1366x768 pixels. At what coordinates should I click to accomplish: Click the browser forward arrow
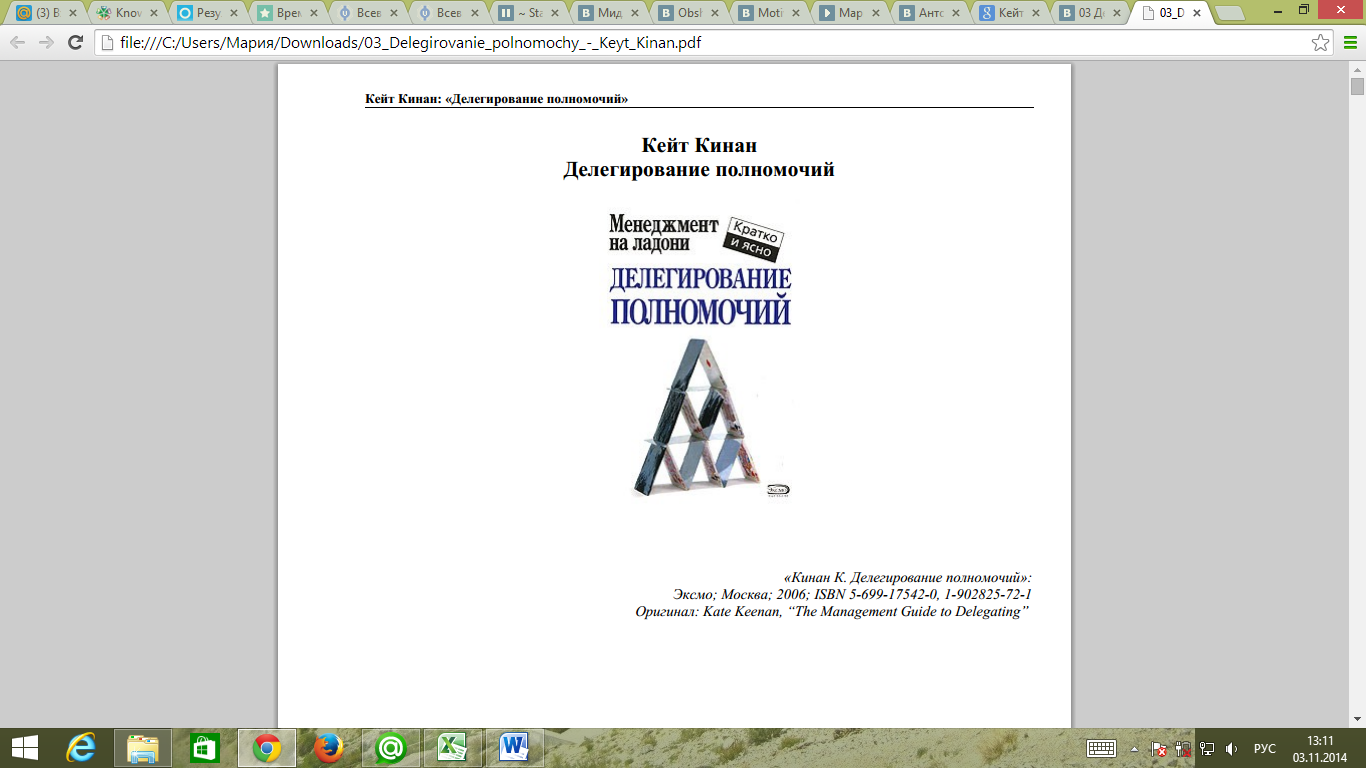46,43
